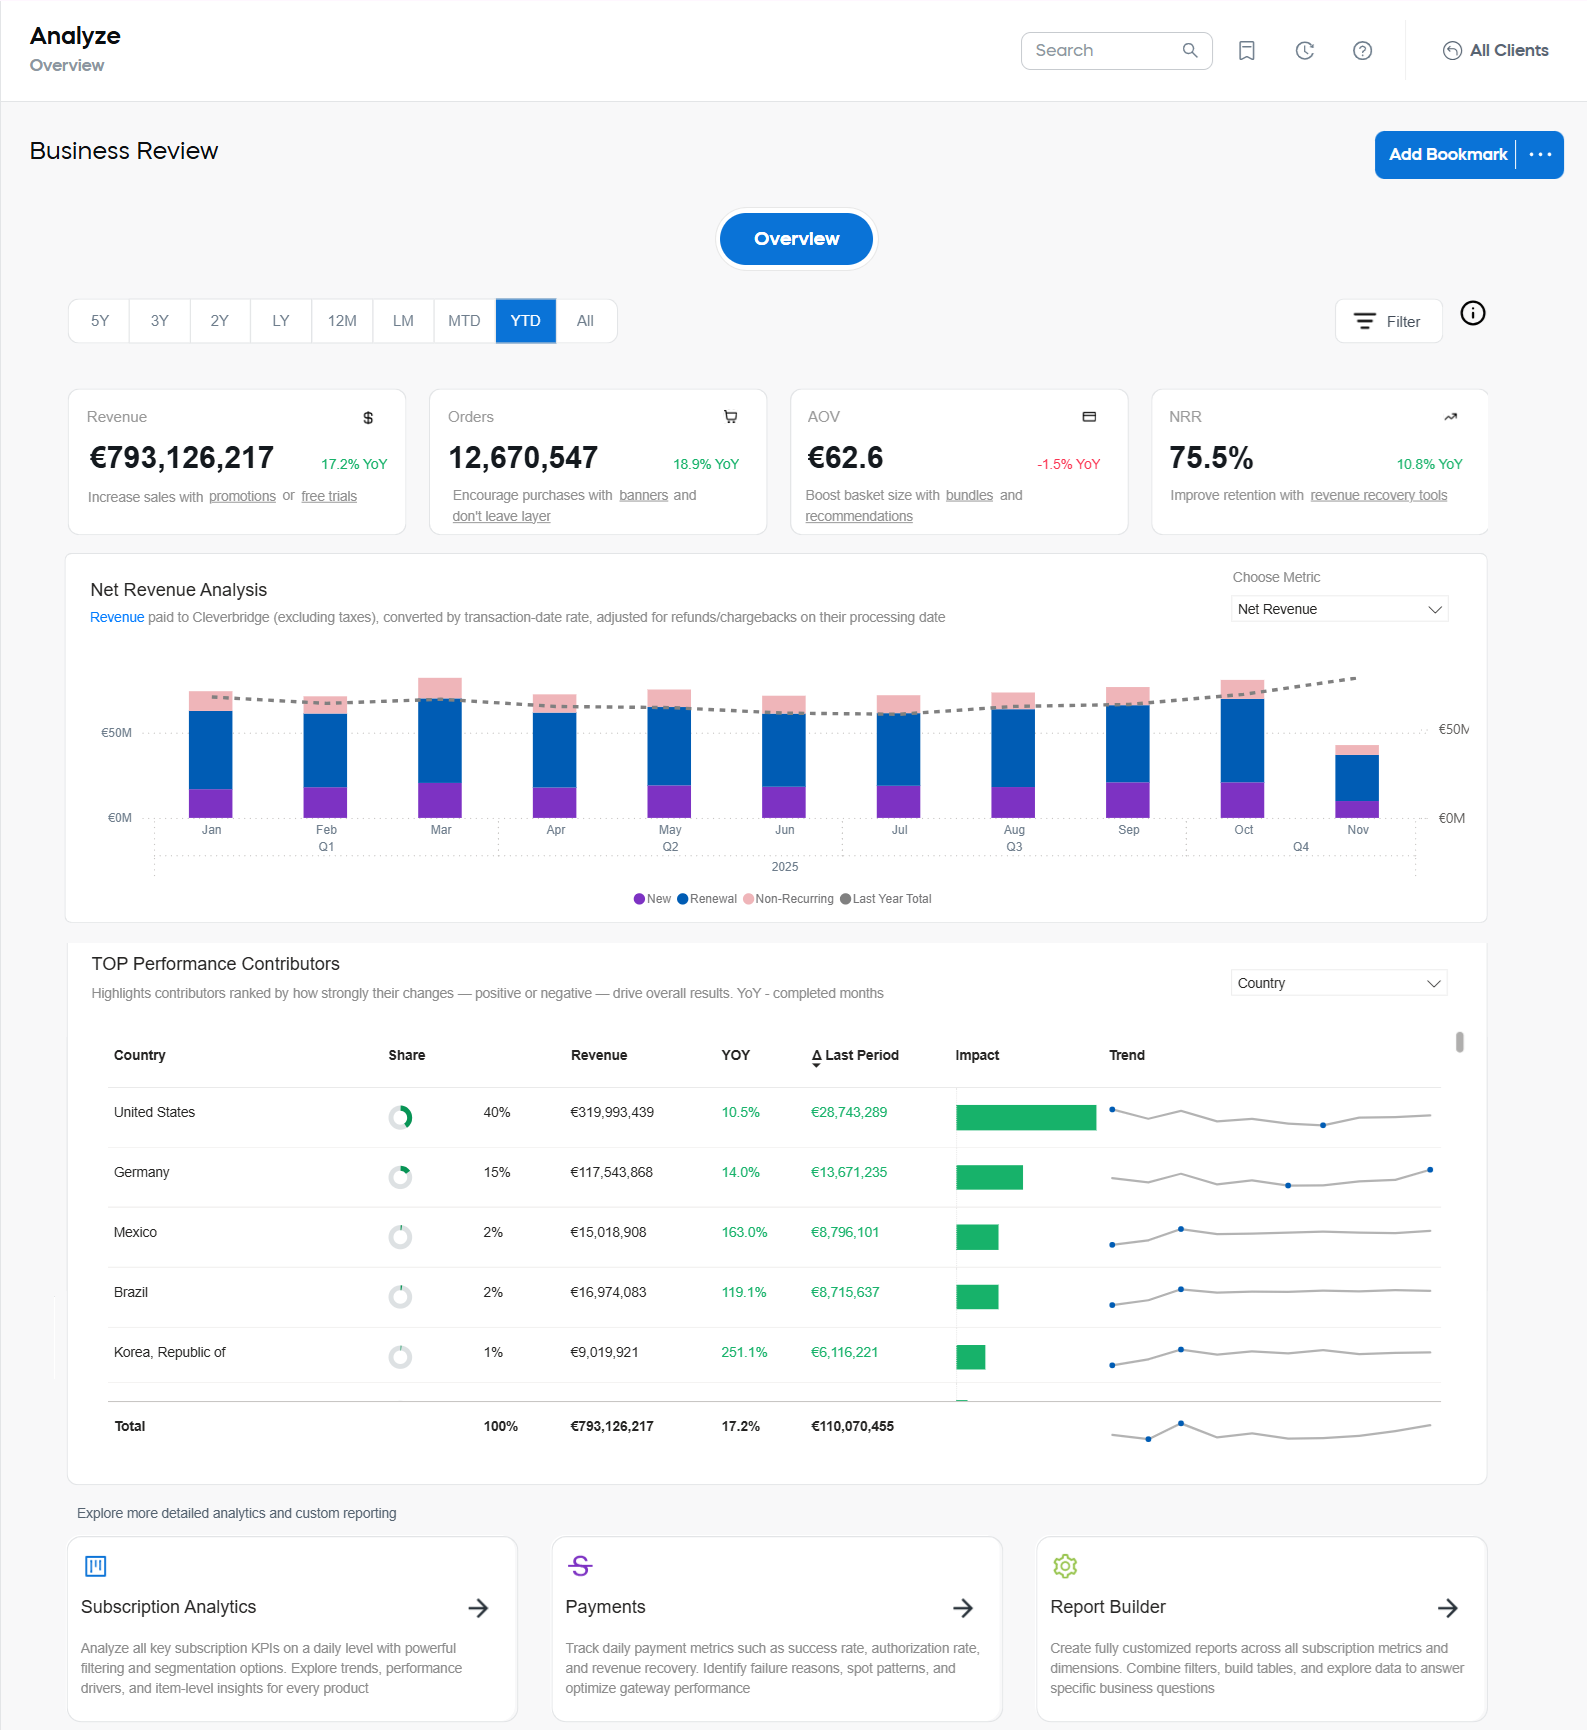Open Report Builder via arrow icon
The image size is (1587, 1730).
[x=1447, y=1608]
